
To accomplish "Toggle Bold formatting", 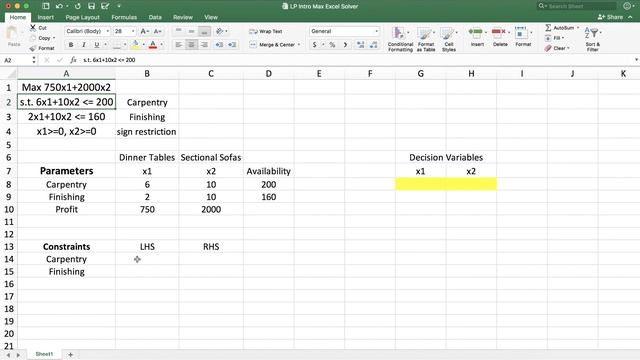I will 71,44.
